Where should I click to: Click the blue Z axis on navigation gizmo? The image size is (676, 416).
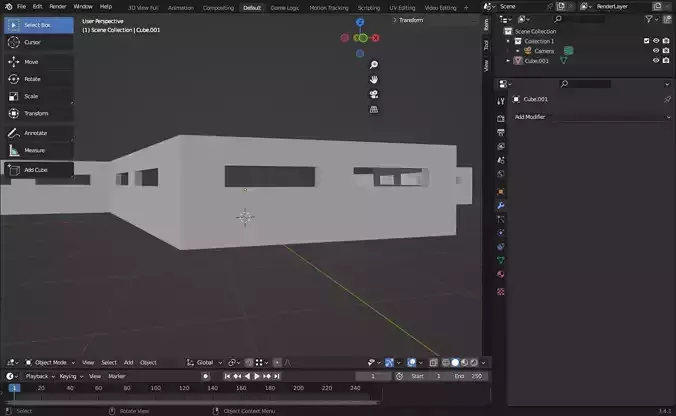click(360, 22)
